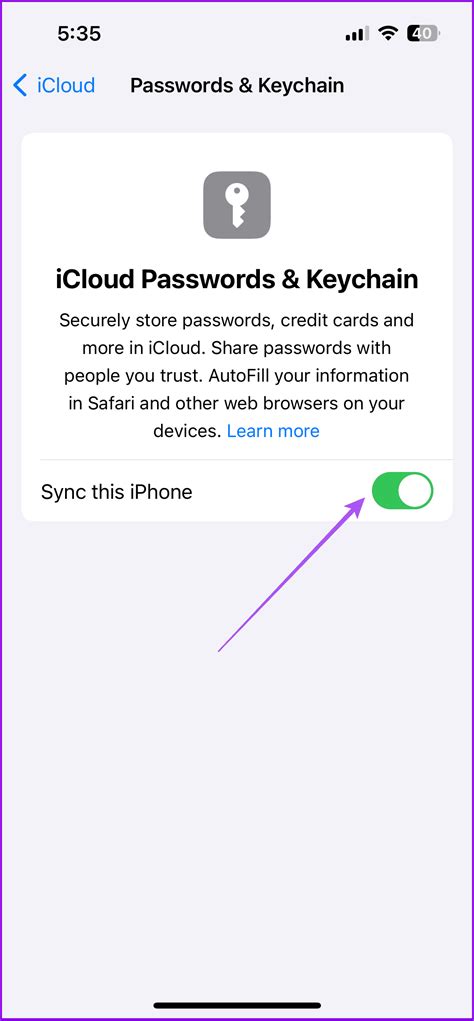Viewport: 474px width, 1021px height.
Task: Tap the purple arrowhead near the toggle
Action: pyautogui.click(x=357, y=507)
